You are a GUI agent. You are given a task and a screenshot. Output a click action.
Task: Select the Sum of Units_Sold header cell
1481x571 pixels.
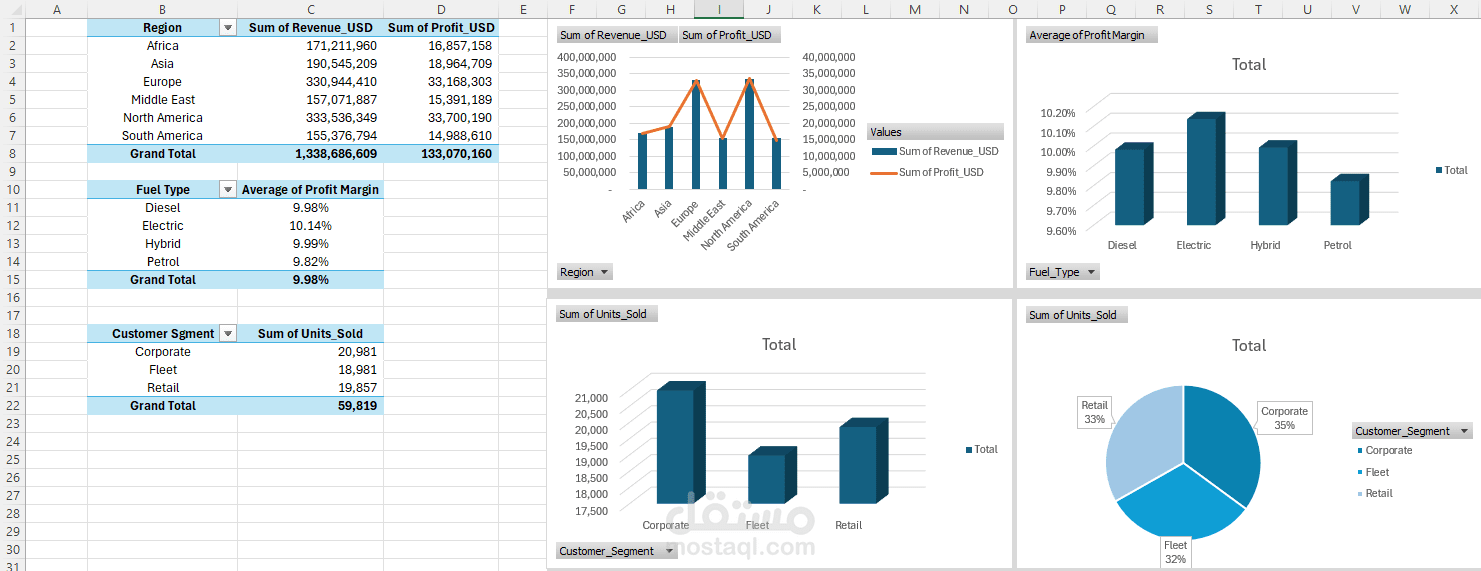click(311, 334)
